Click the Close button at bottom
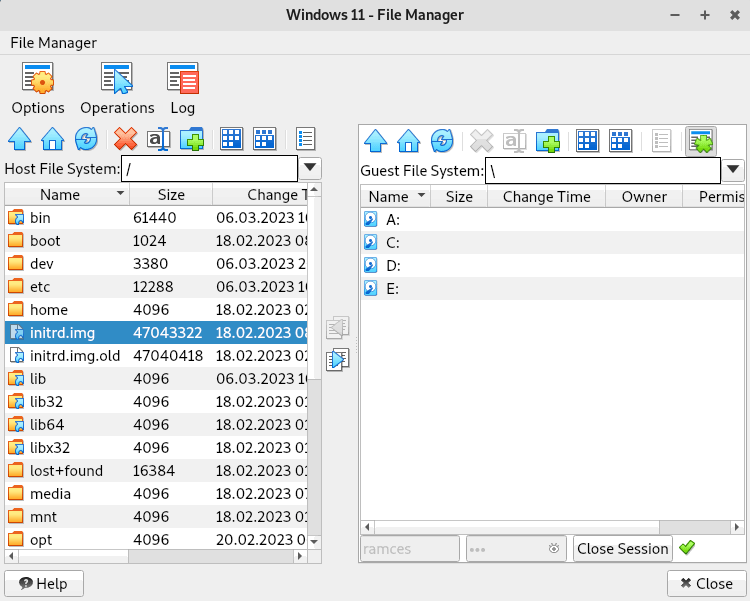This screenshot has height=601, width=750. pyautogui.click(x=706, y=583)
